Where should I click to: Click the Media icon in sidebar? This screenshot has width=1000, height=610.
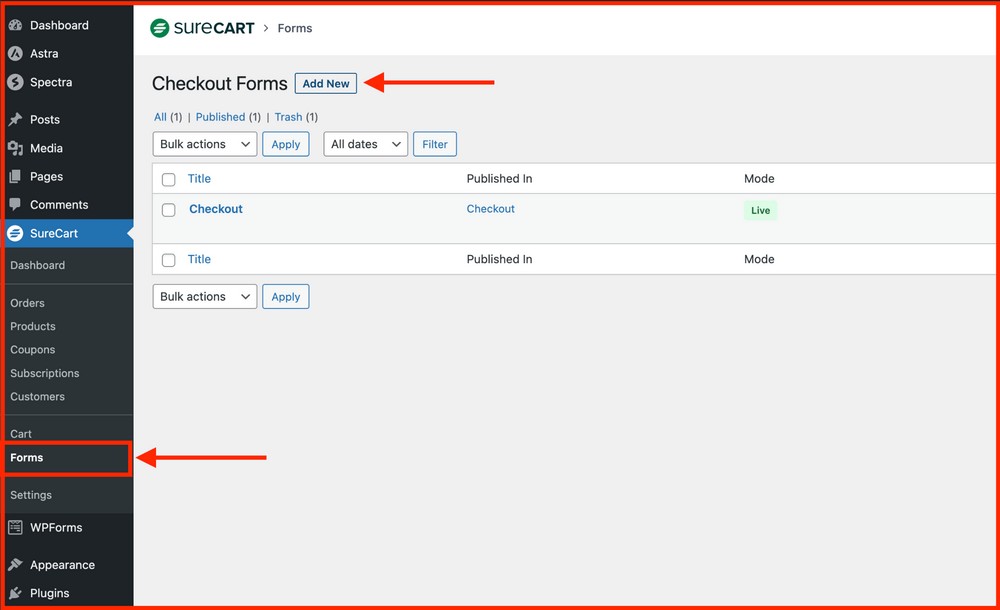point(15,148)
